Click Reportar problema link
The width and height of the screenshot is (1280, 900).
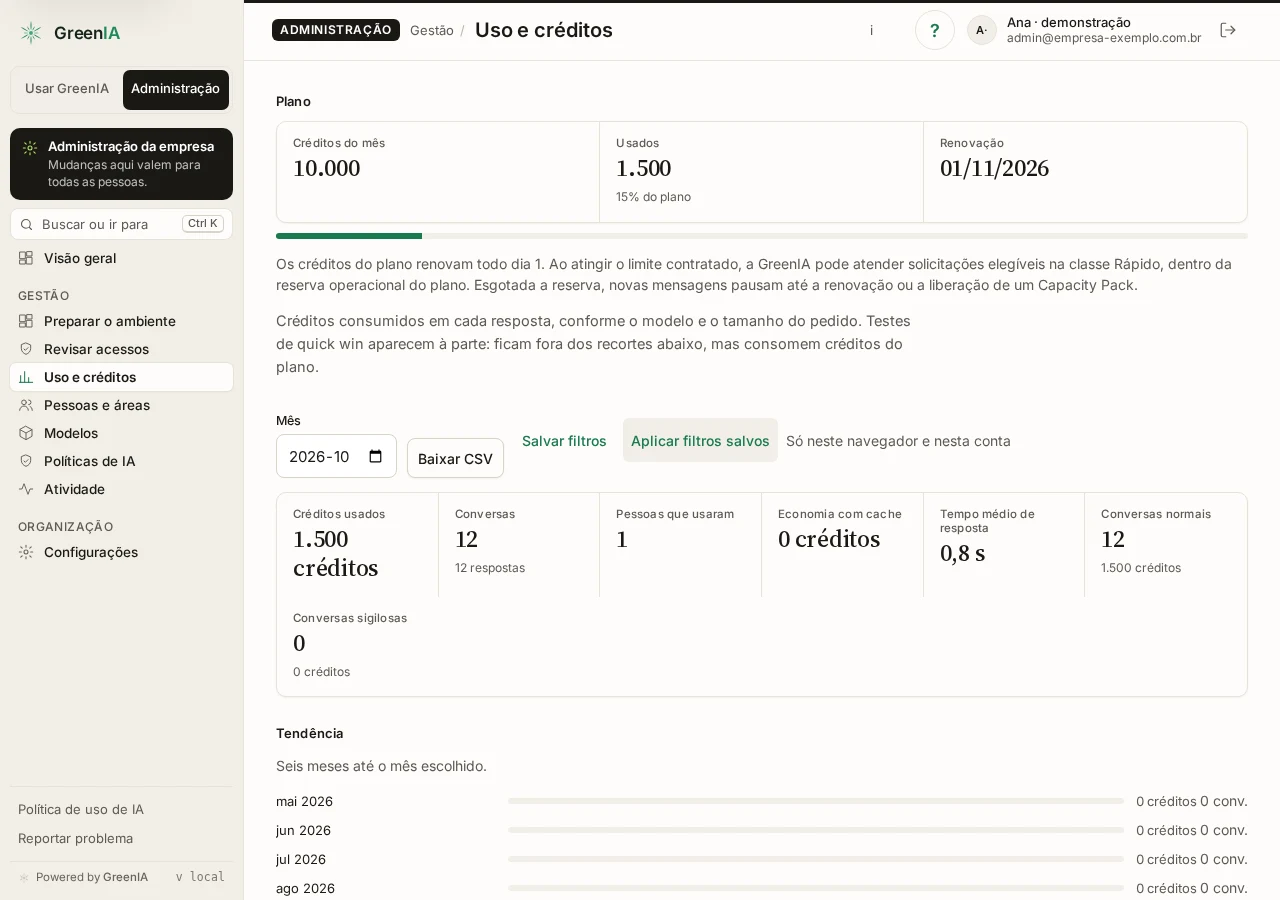point(76,838)
